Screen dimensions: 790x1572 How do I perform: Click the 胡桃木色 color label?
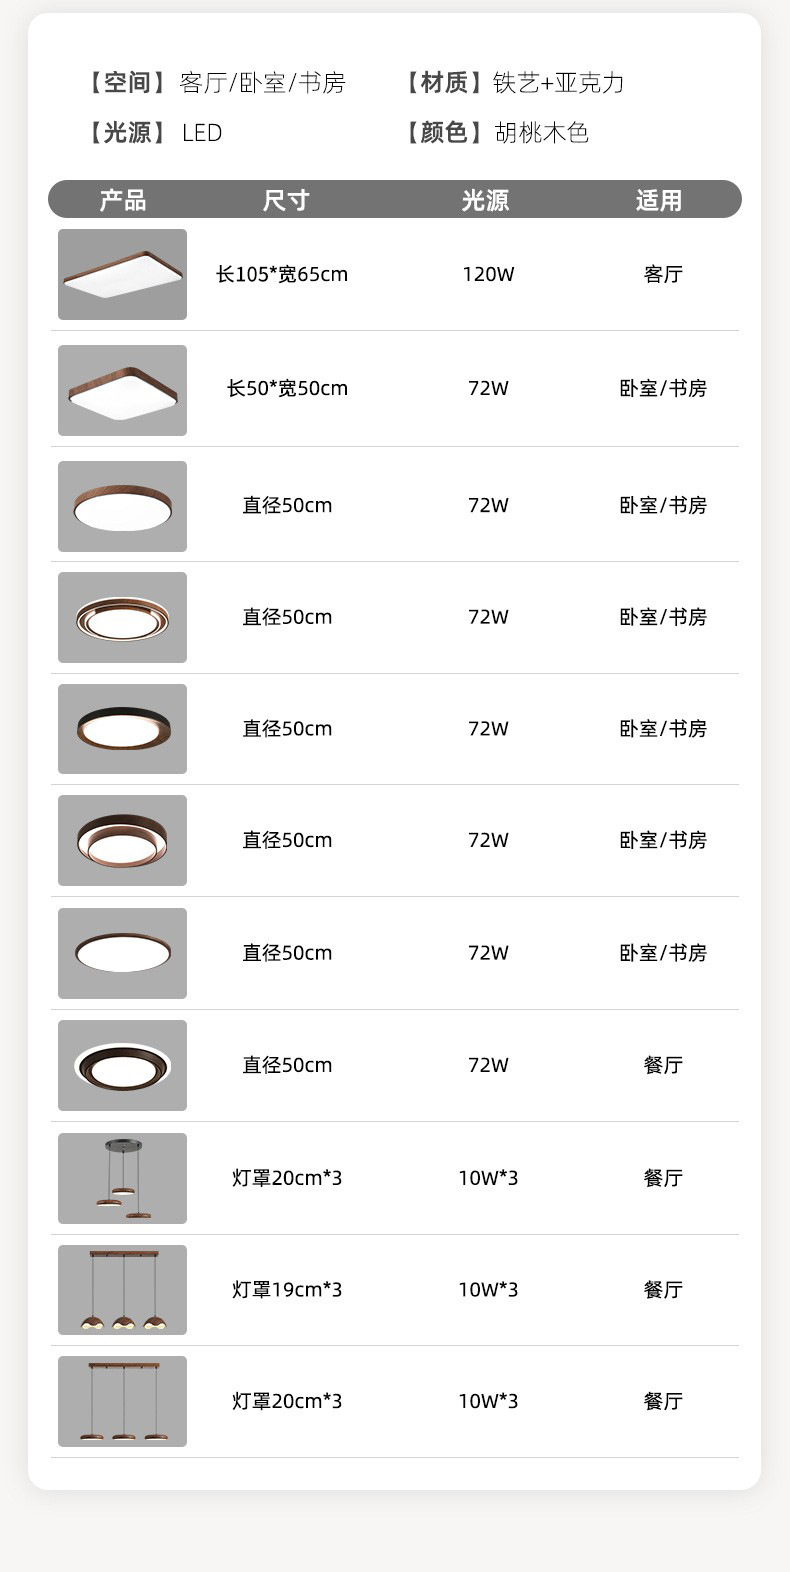(541, 133)
